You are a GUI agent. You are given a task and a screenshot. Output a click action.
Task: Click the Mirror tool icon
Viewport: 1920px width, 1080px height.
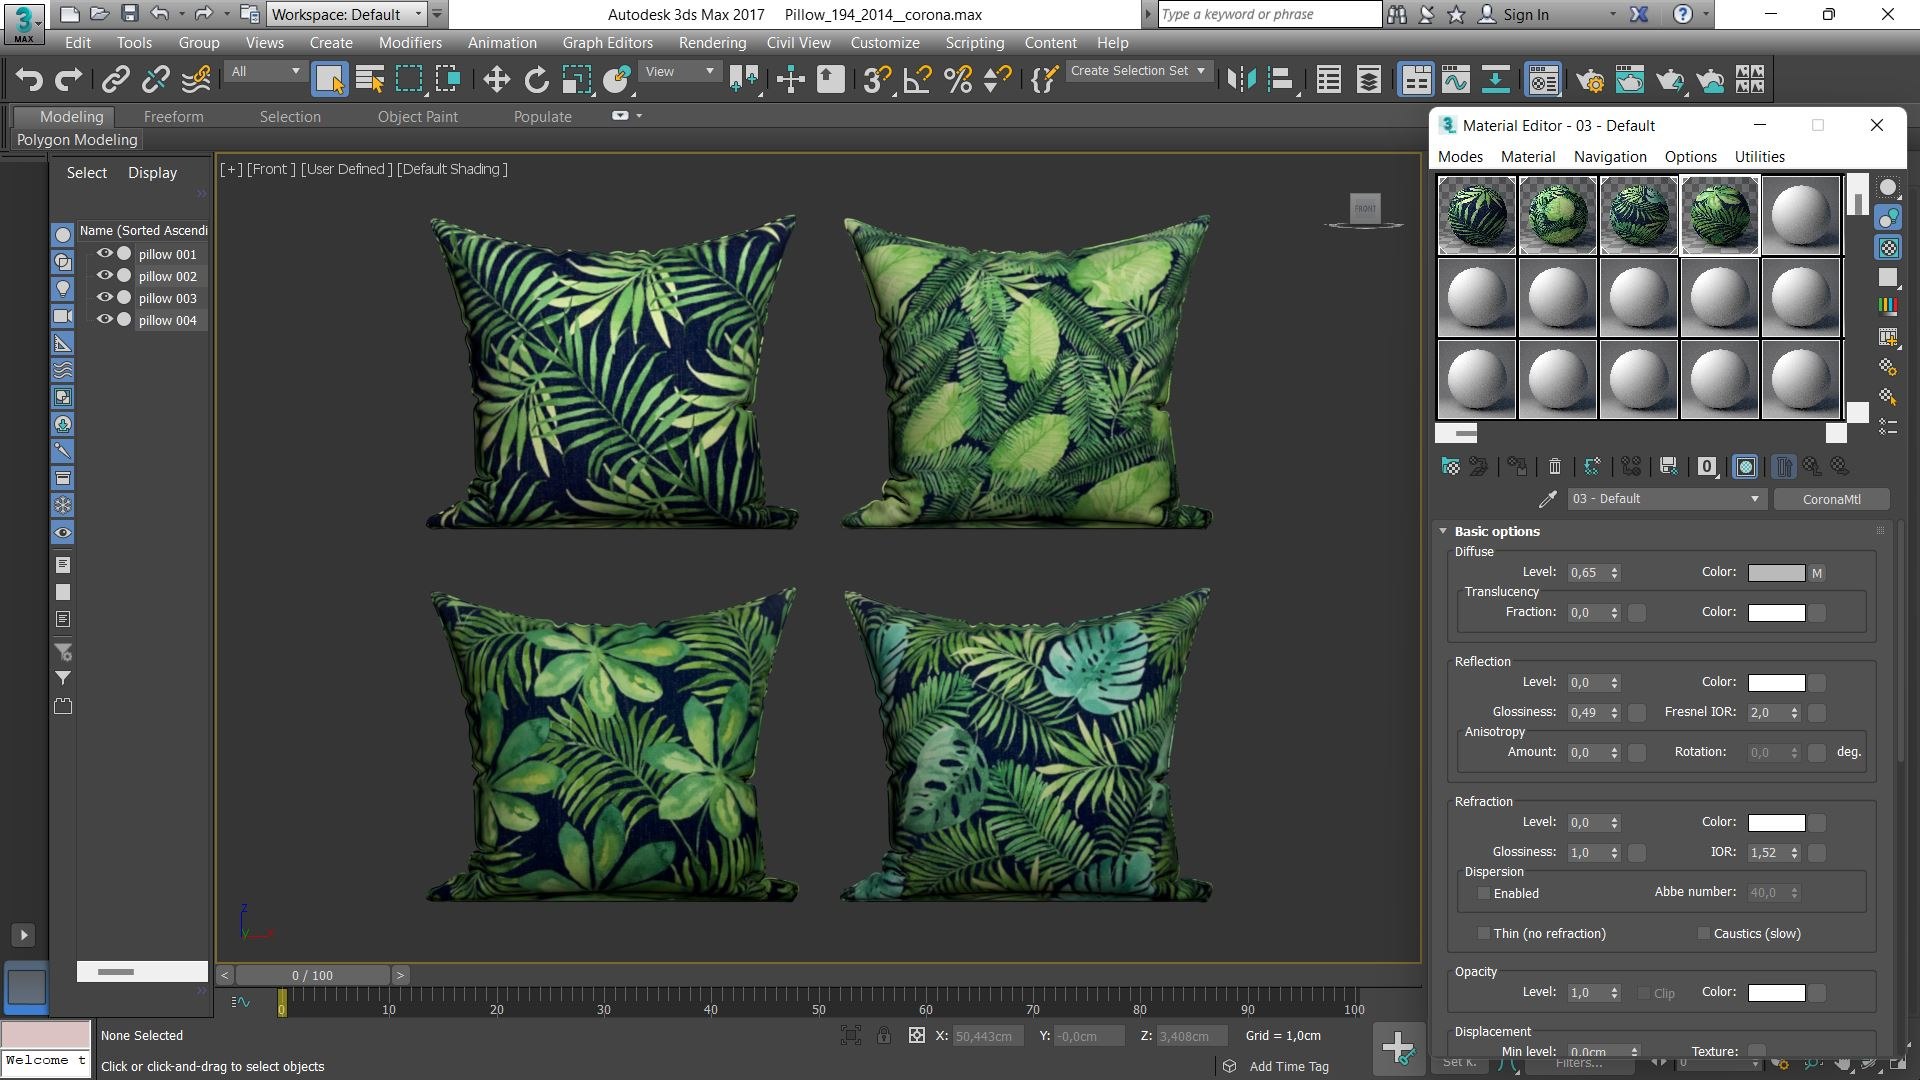click(x=1241, y=80)
